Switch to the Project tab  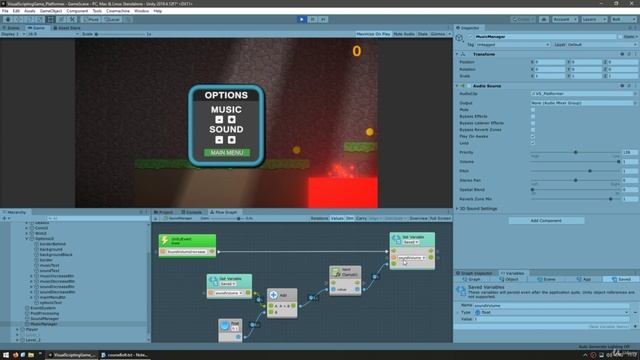point(163,212)
